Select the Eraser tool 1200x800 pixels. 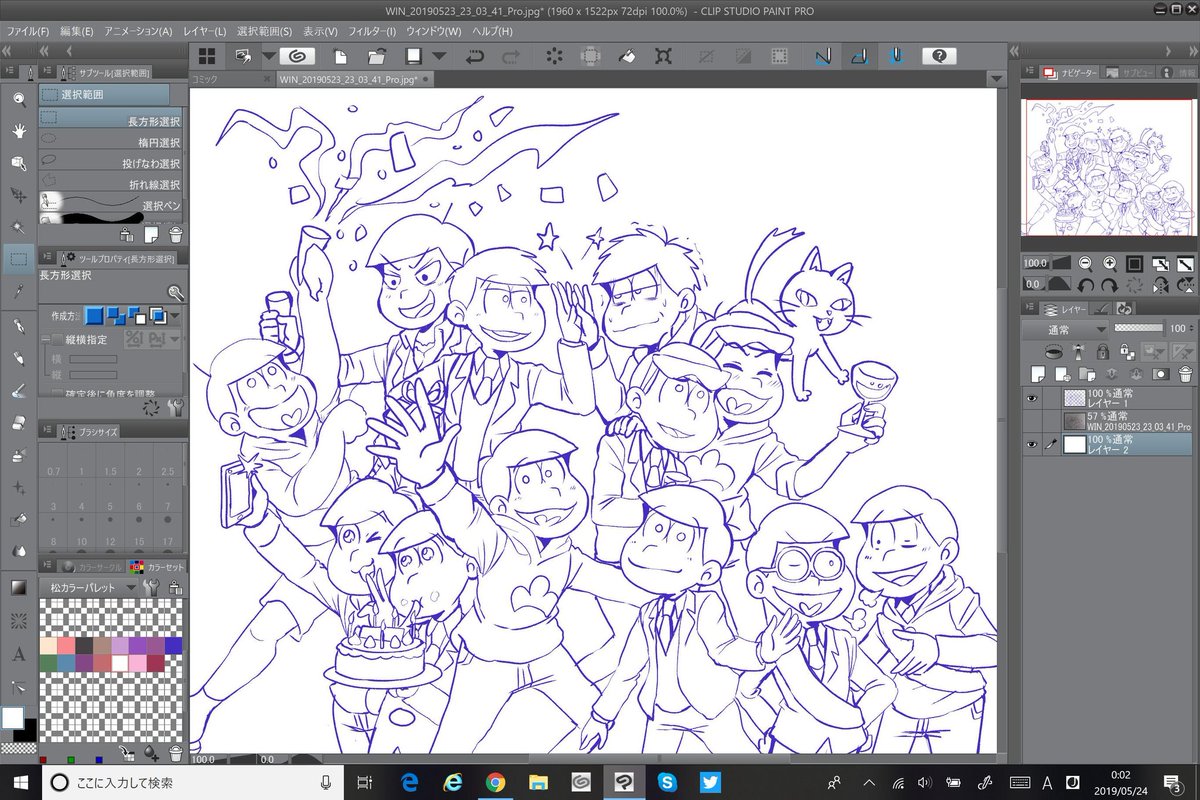18,422
